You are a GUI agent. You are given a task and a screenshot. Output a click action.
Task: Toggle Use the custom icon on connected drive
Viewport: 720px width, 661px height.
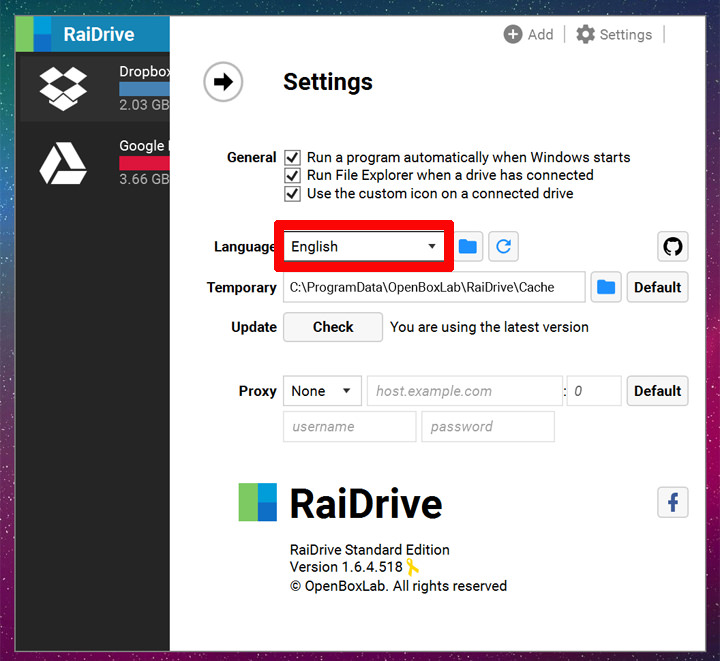click(292, 194)
